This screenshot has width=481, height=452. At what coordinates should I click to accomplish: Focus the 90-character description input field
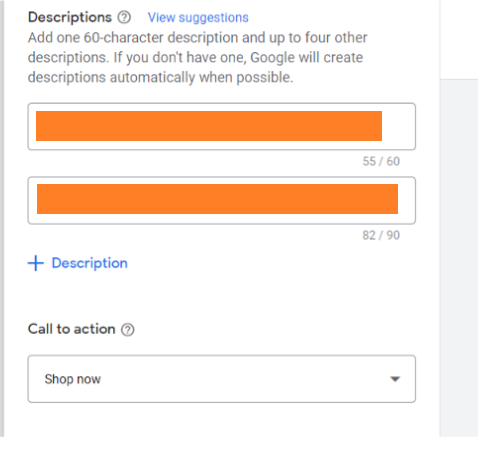pyautogui.click(x=222, y=200)
